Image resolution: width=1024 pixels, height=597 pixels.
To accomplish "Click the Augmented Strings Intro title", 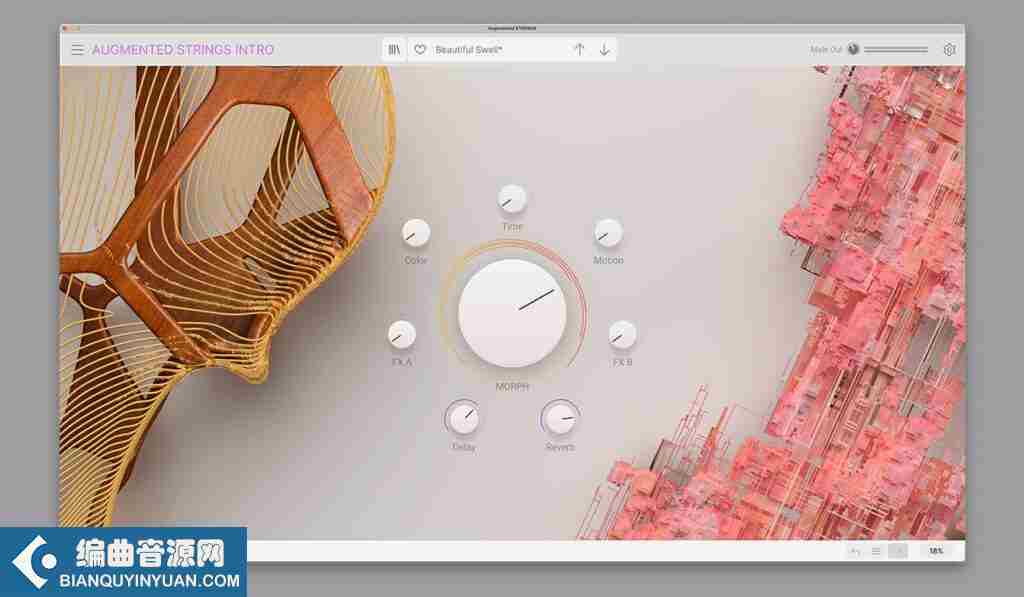I will (x=183, y=50).
